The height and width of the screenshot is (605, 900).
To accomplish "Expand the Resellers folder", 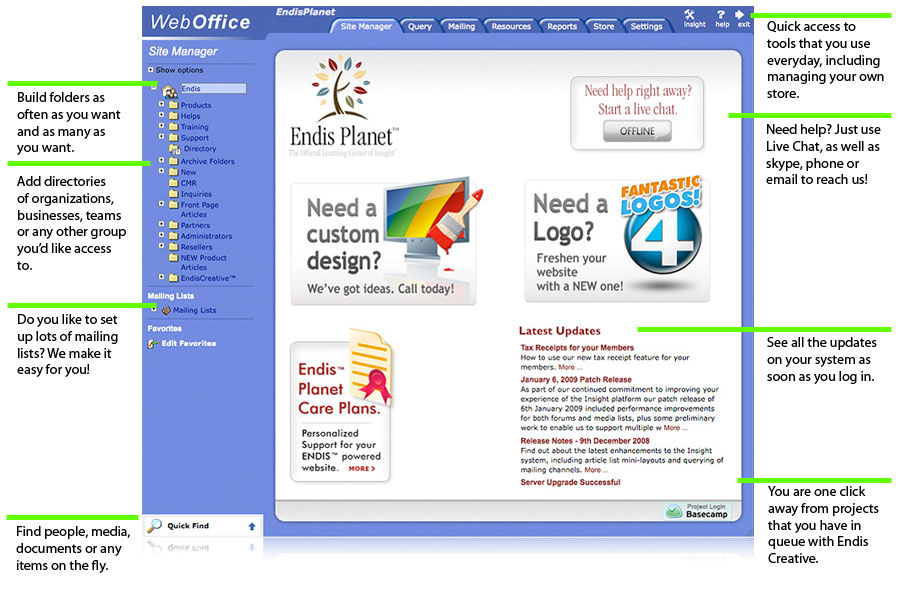I will [x=161, y=246].
